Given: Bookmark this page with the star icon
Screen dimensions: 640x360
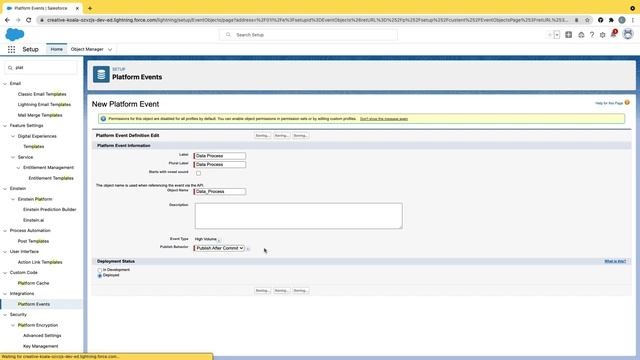Looking at the screenshot, I should 587,20.
